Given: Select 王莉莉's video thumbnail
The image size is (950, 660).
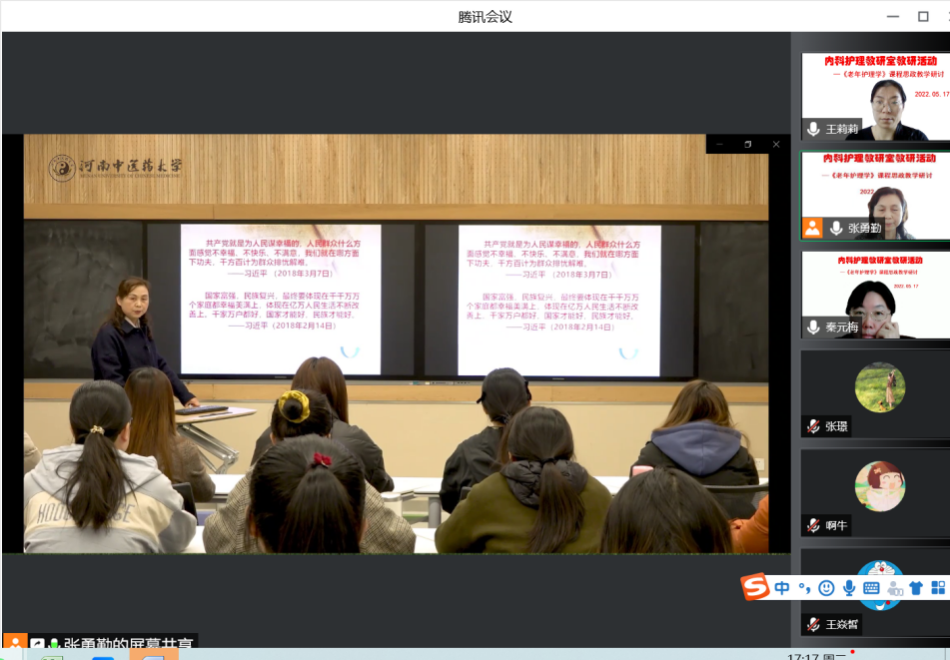Looking at the screenshot, I should [x=875, y=96].
